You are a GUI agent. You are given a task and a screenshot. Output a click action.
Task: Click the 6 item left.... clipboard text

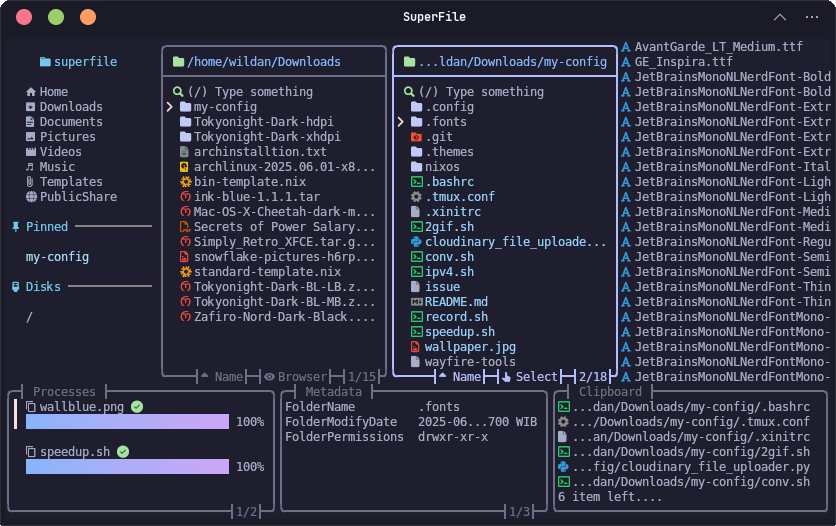[610, 497]
